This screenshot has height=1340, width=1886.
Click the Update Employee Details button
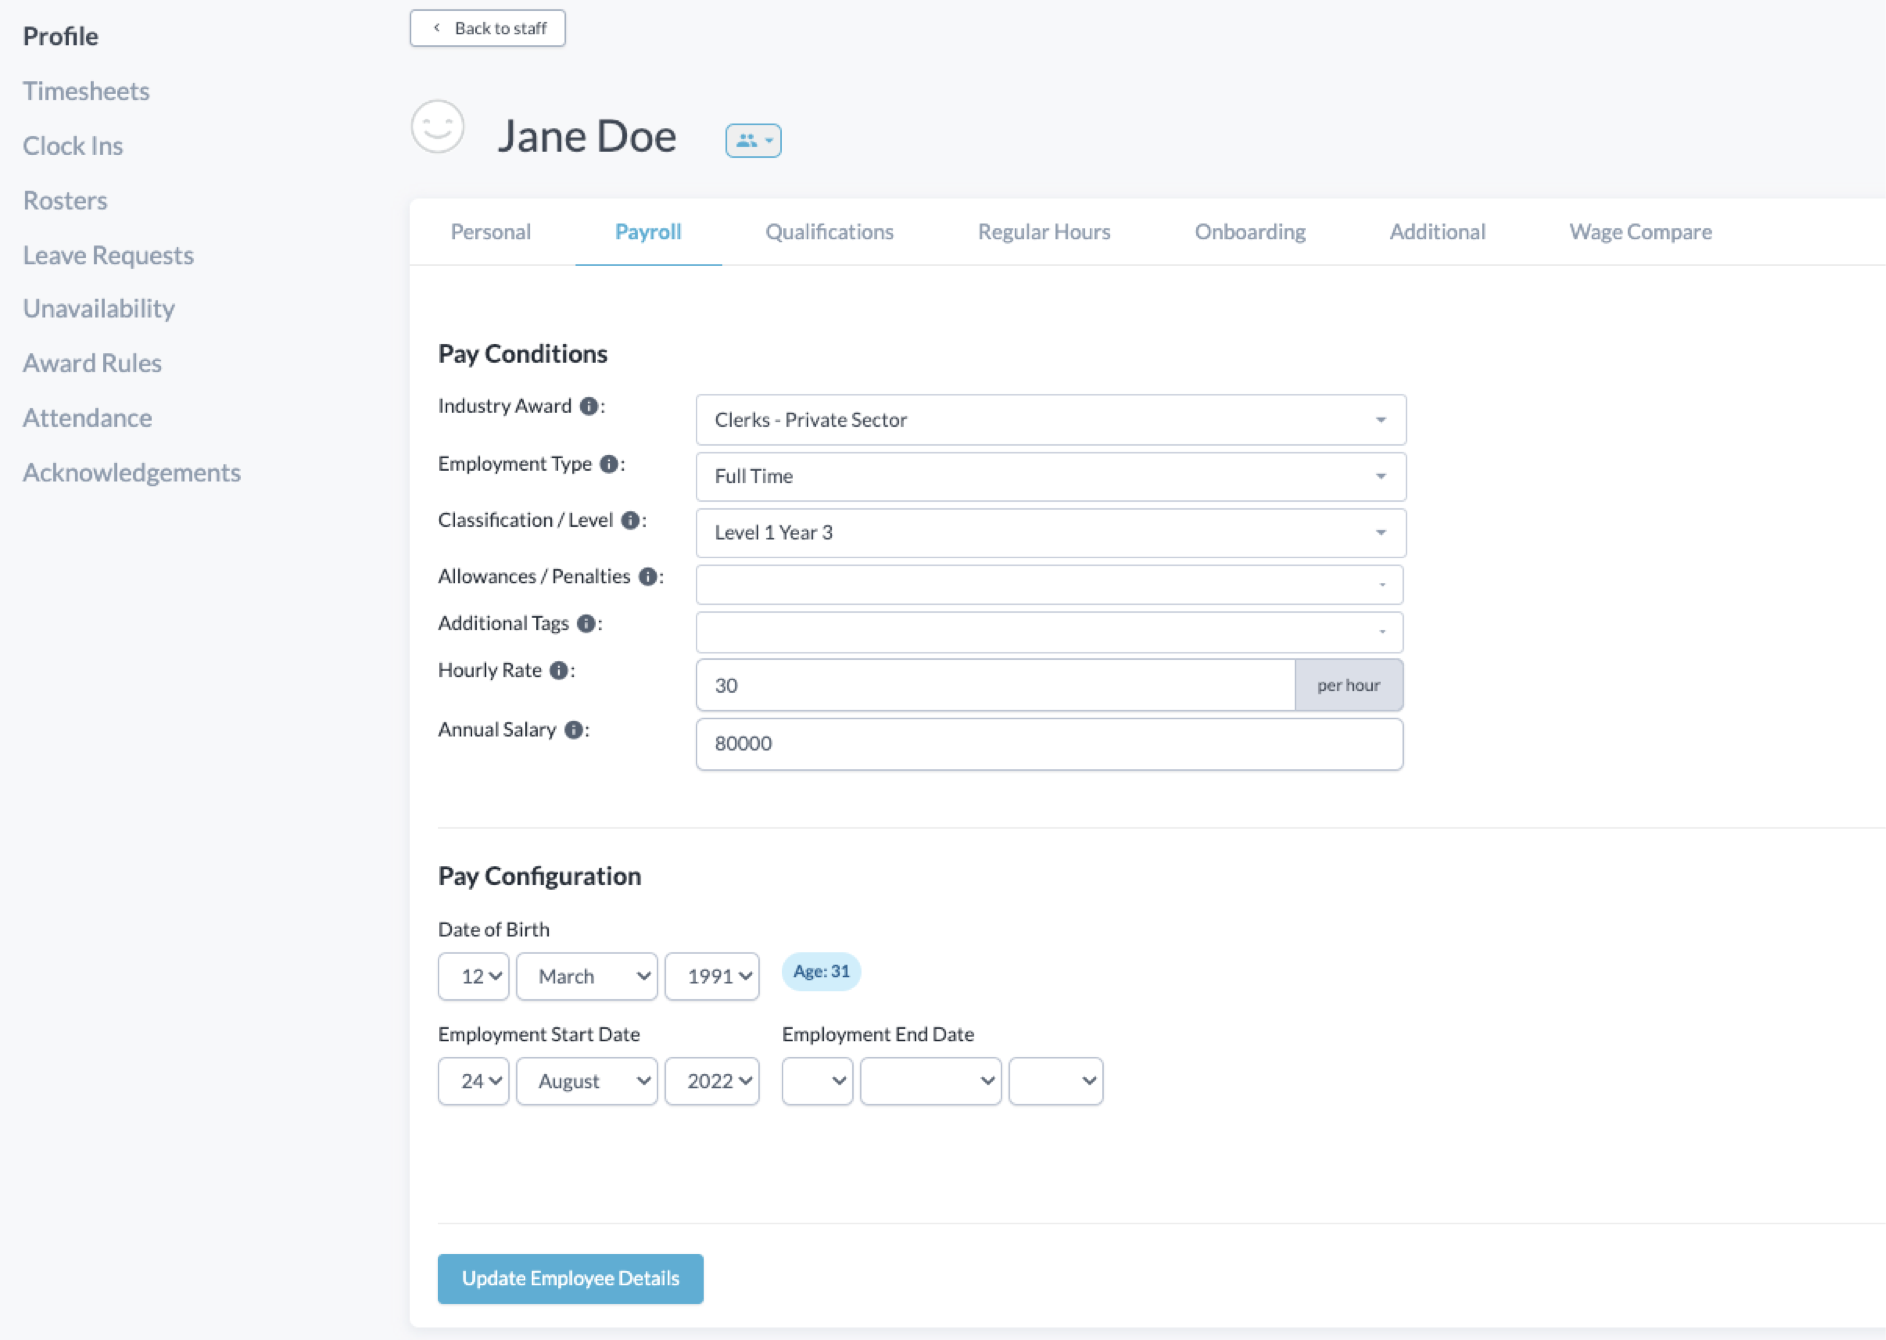[570, 1279]
